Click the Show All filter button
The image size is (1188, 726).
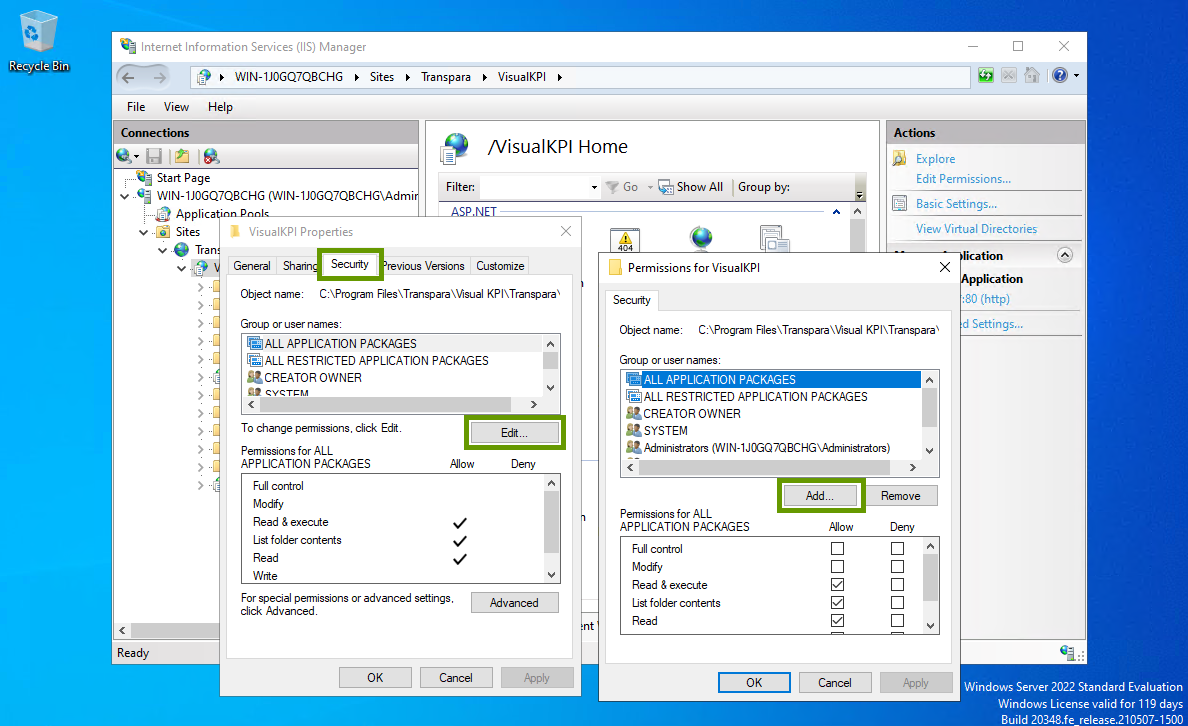tap(690, 187)
